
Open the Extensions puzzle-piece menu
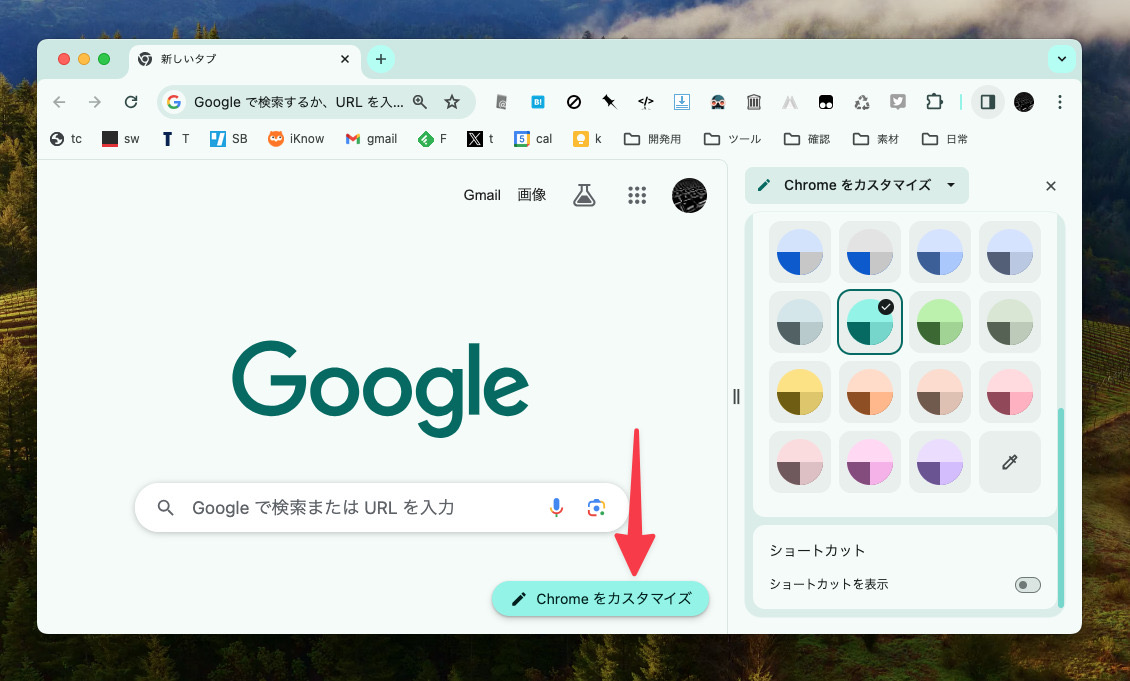pyautogui.click(x=933, y=101)
